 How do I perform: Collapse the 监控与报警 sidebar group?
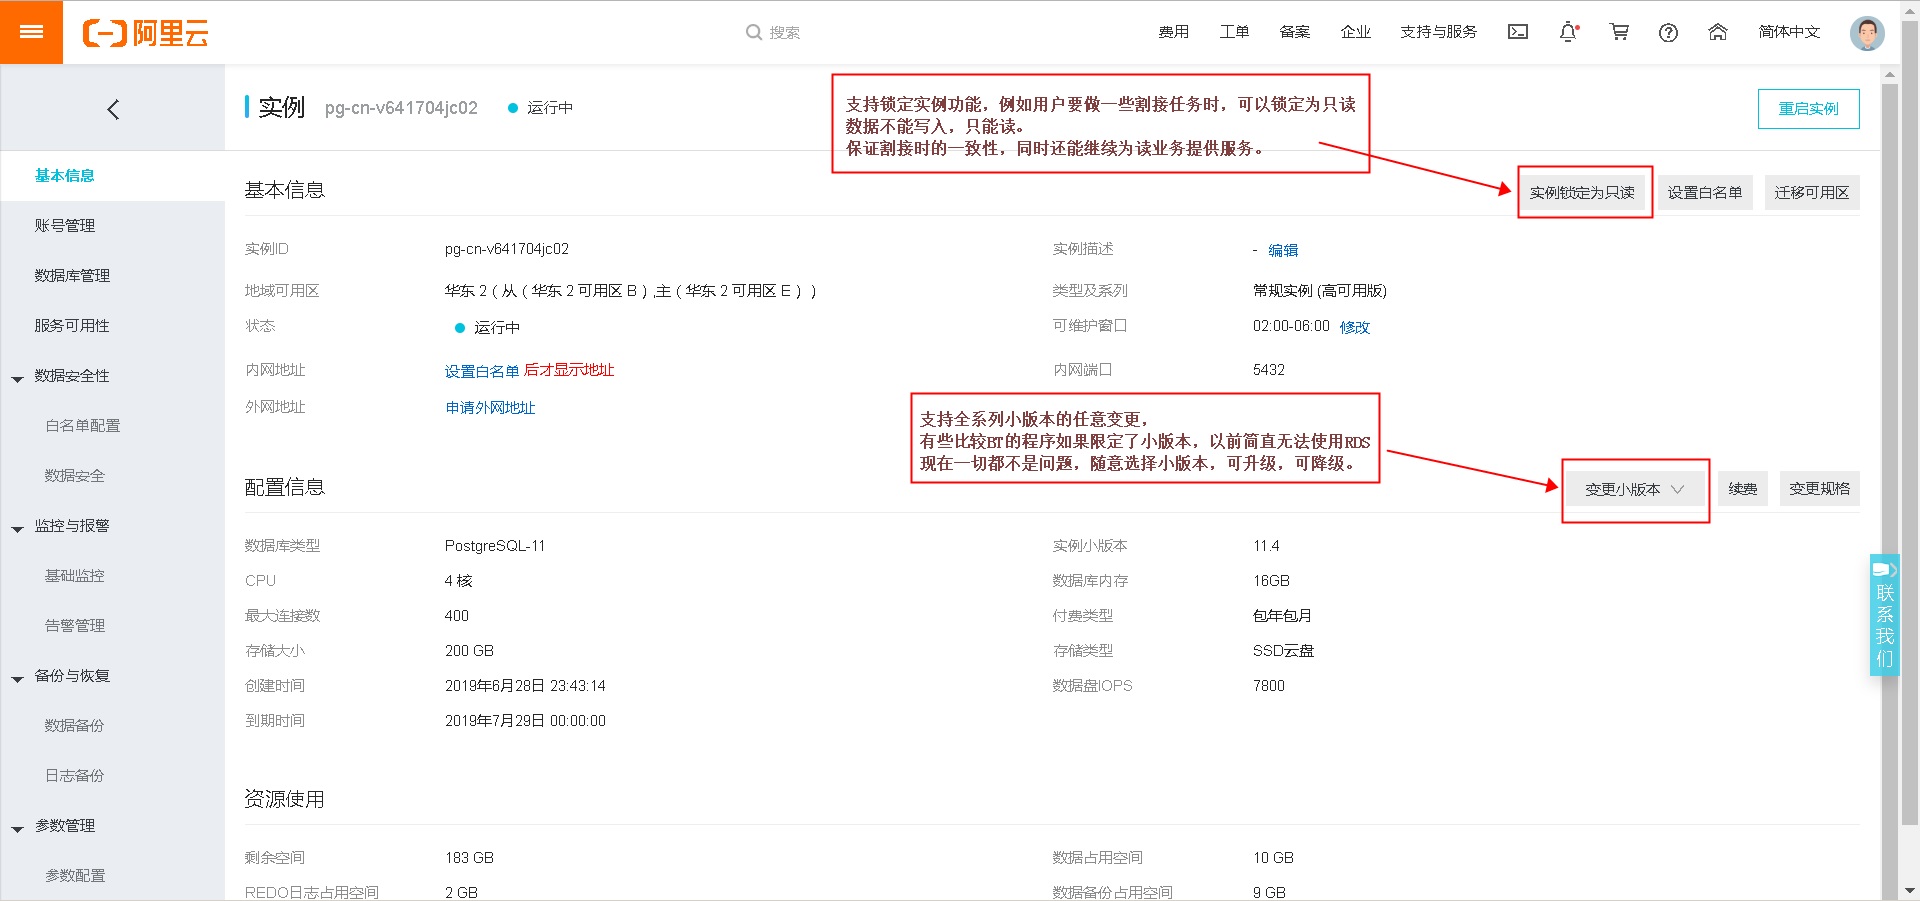point(17,528)
